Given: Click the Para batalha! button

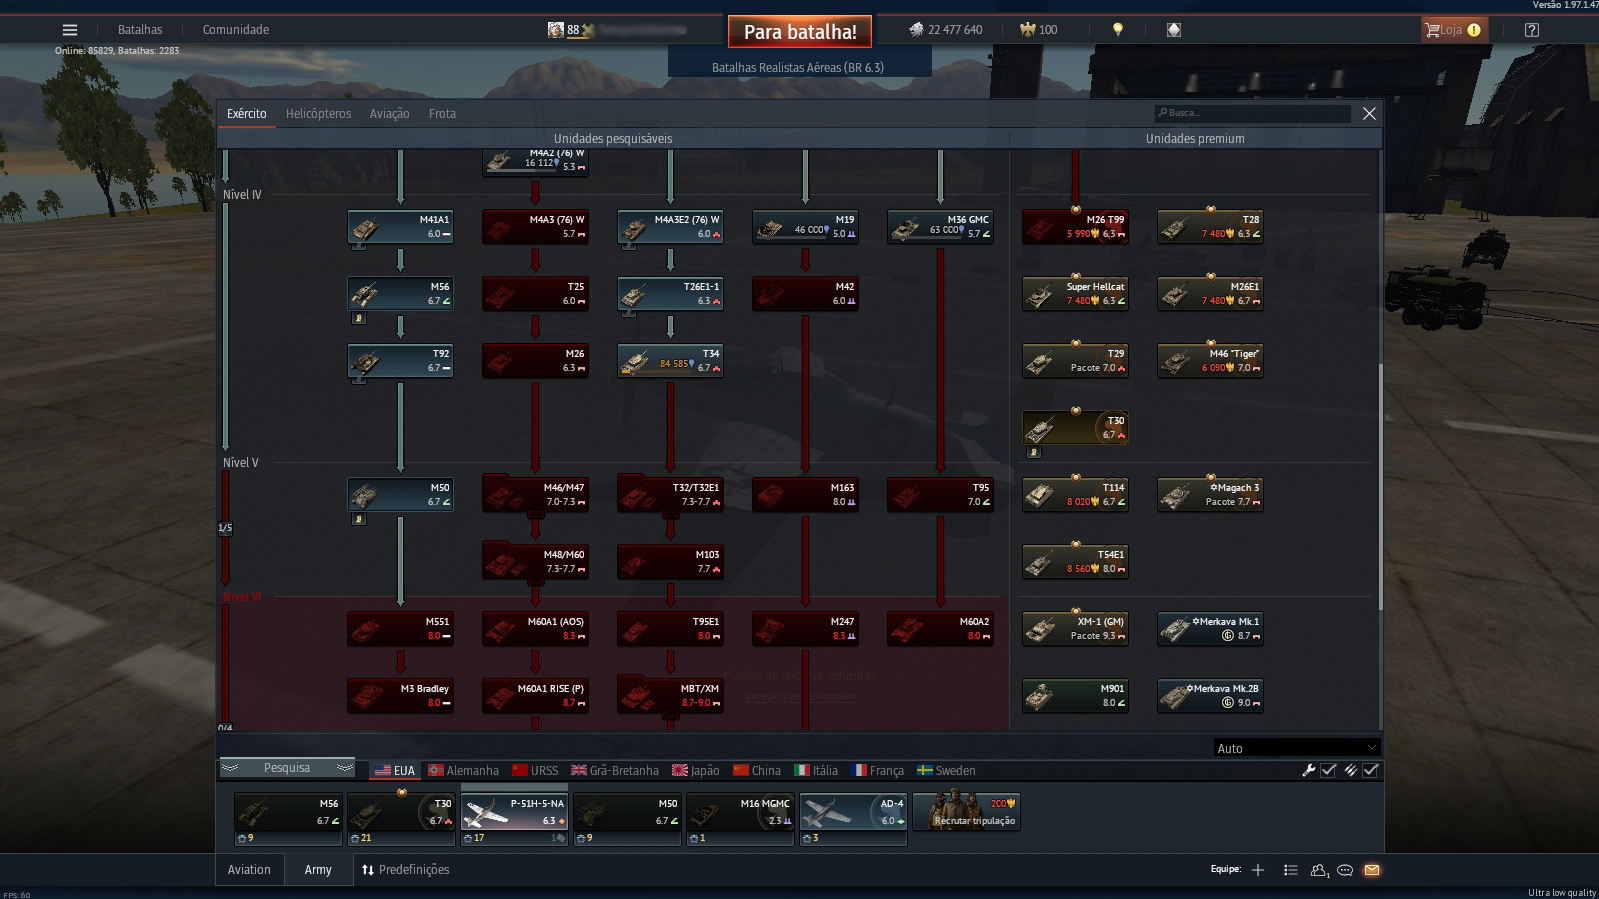Looking at the screenshot, I should pyautogui.click(x=800, y=31).
